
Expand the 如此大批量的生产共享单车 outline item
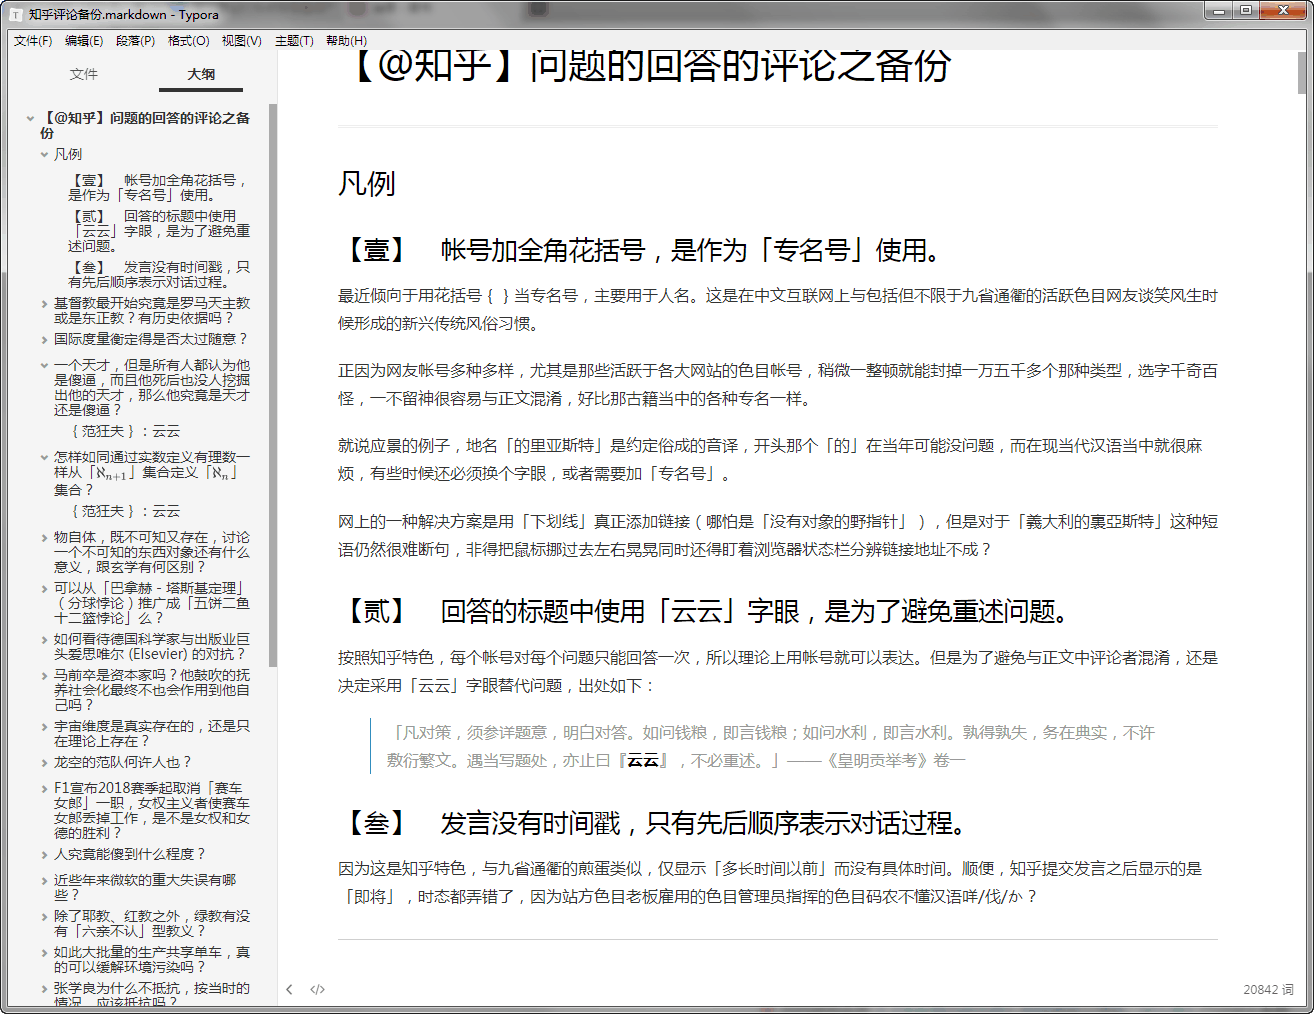coord(44,953)
